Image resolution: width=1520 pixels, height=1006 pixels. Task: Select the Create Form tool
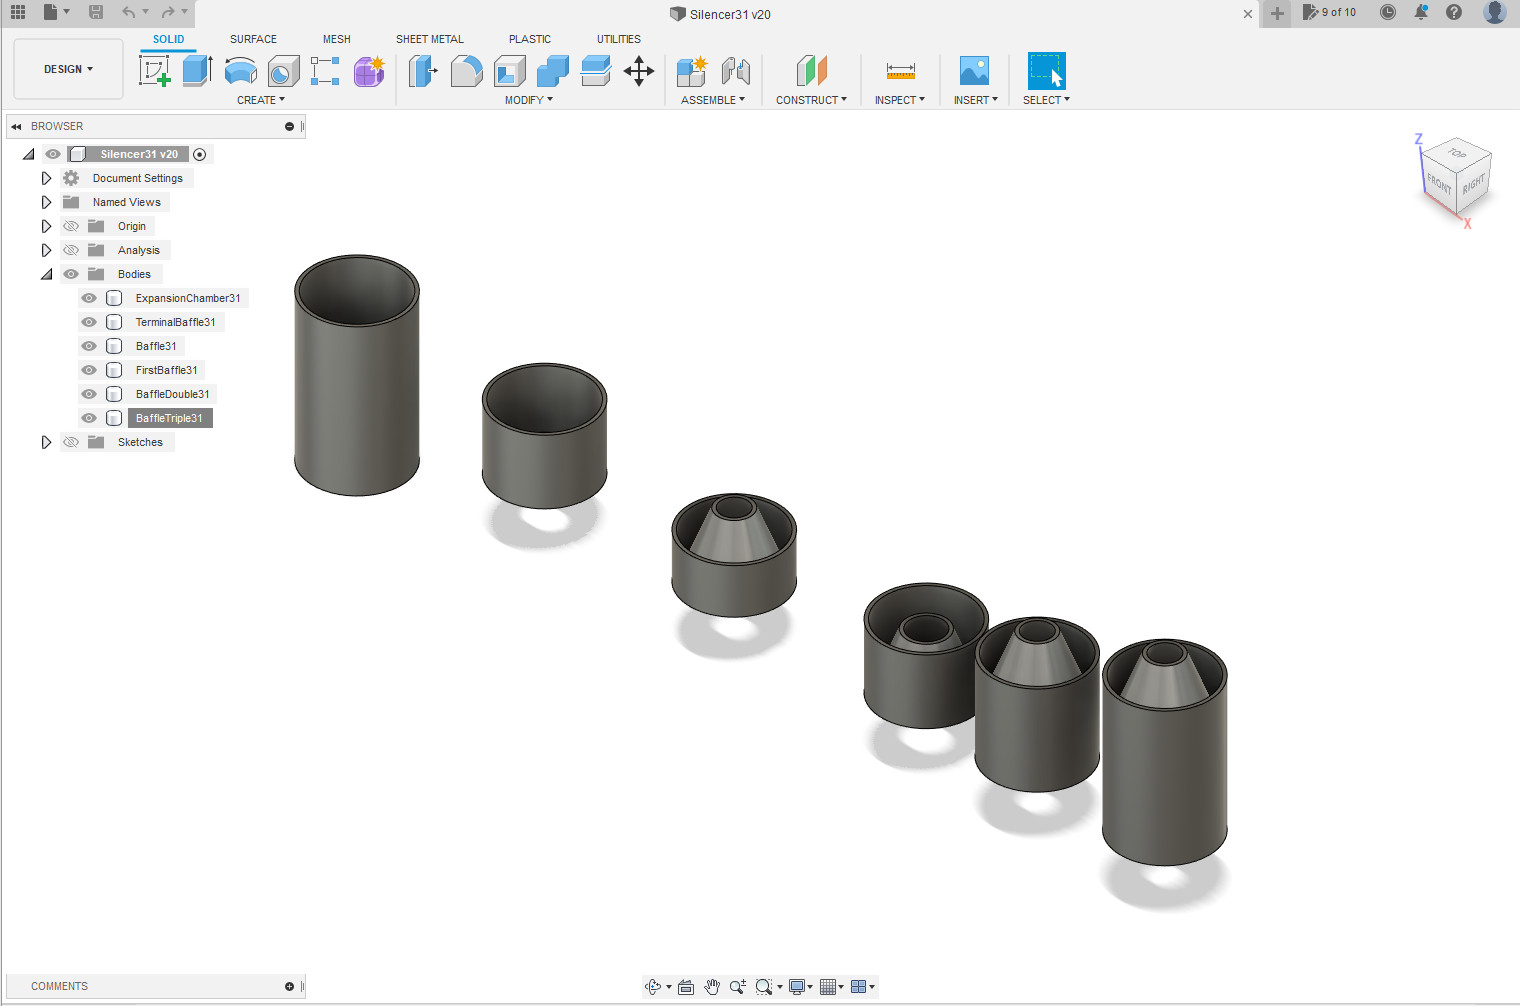(x=369, y=71)
